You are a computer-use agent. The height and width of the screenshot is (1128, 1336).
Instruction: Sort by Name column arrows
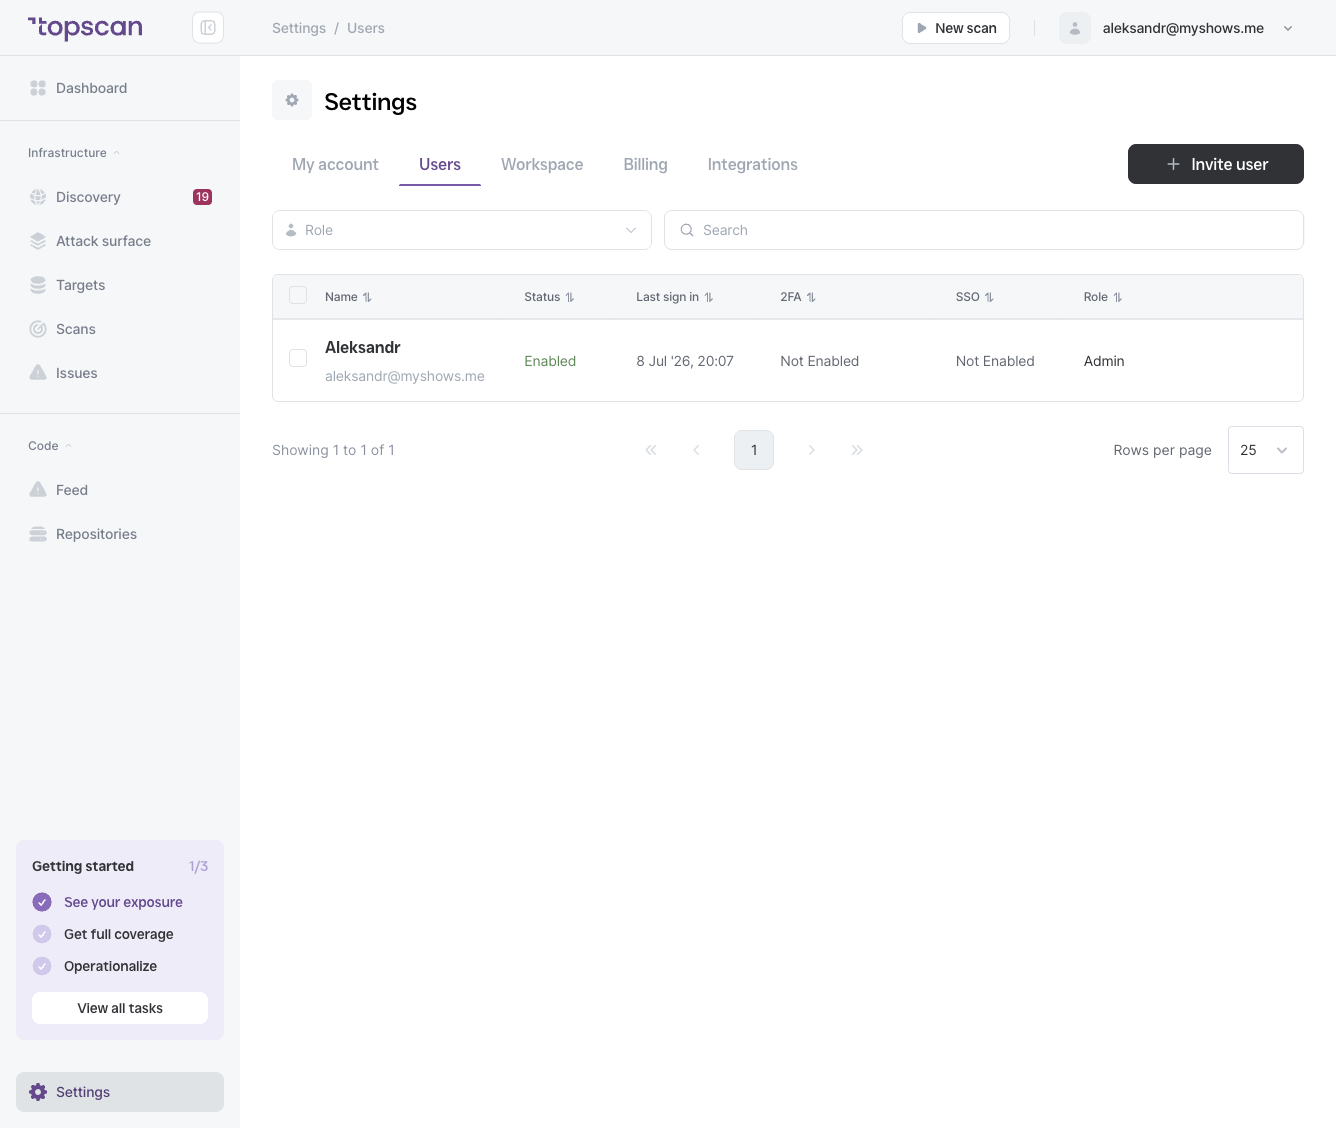point(367,297)
